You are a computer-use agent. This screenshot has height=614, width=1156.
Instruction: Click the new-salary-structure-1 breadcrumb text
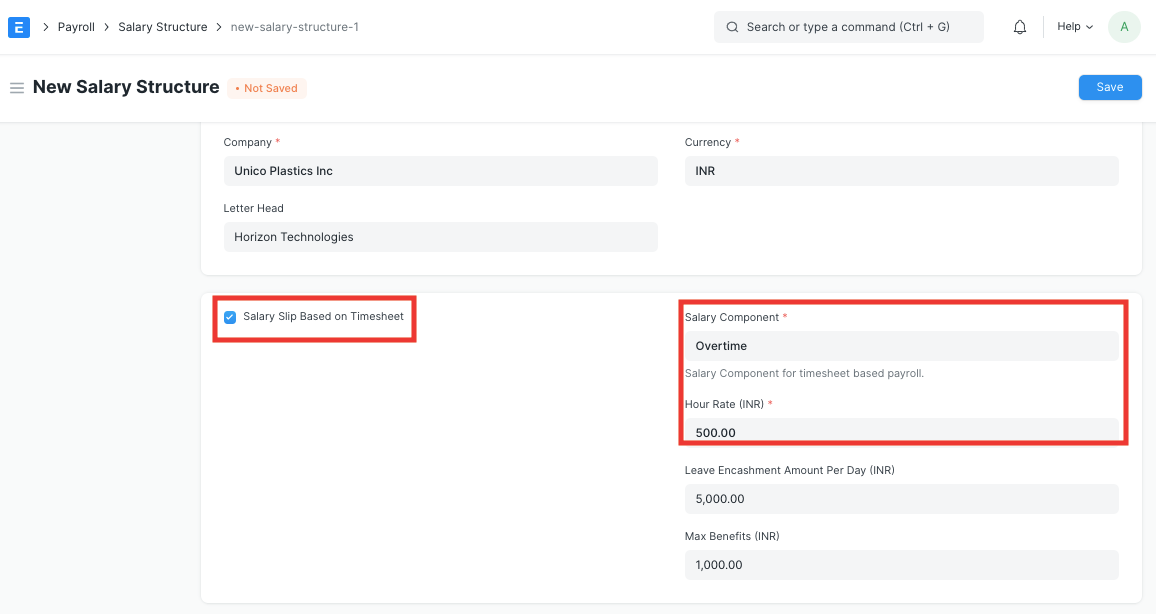pyautogui.click(x=294, y=27)
